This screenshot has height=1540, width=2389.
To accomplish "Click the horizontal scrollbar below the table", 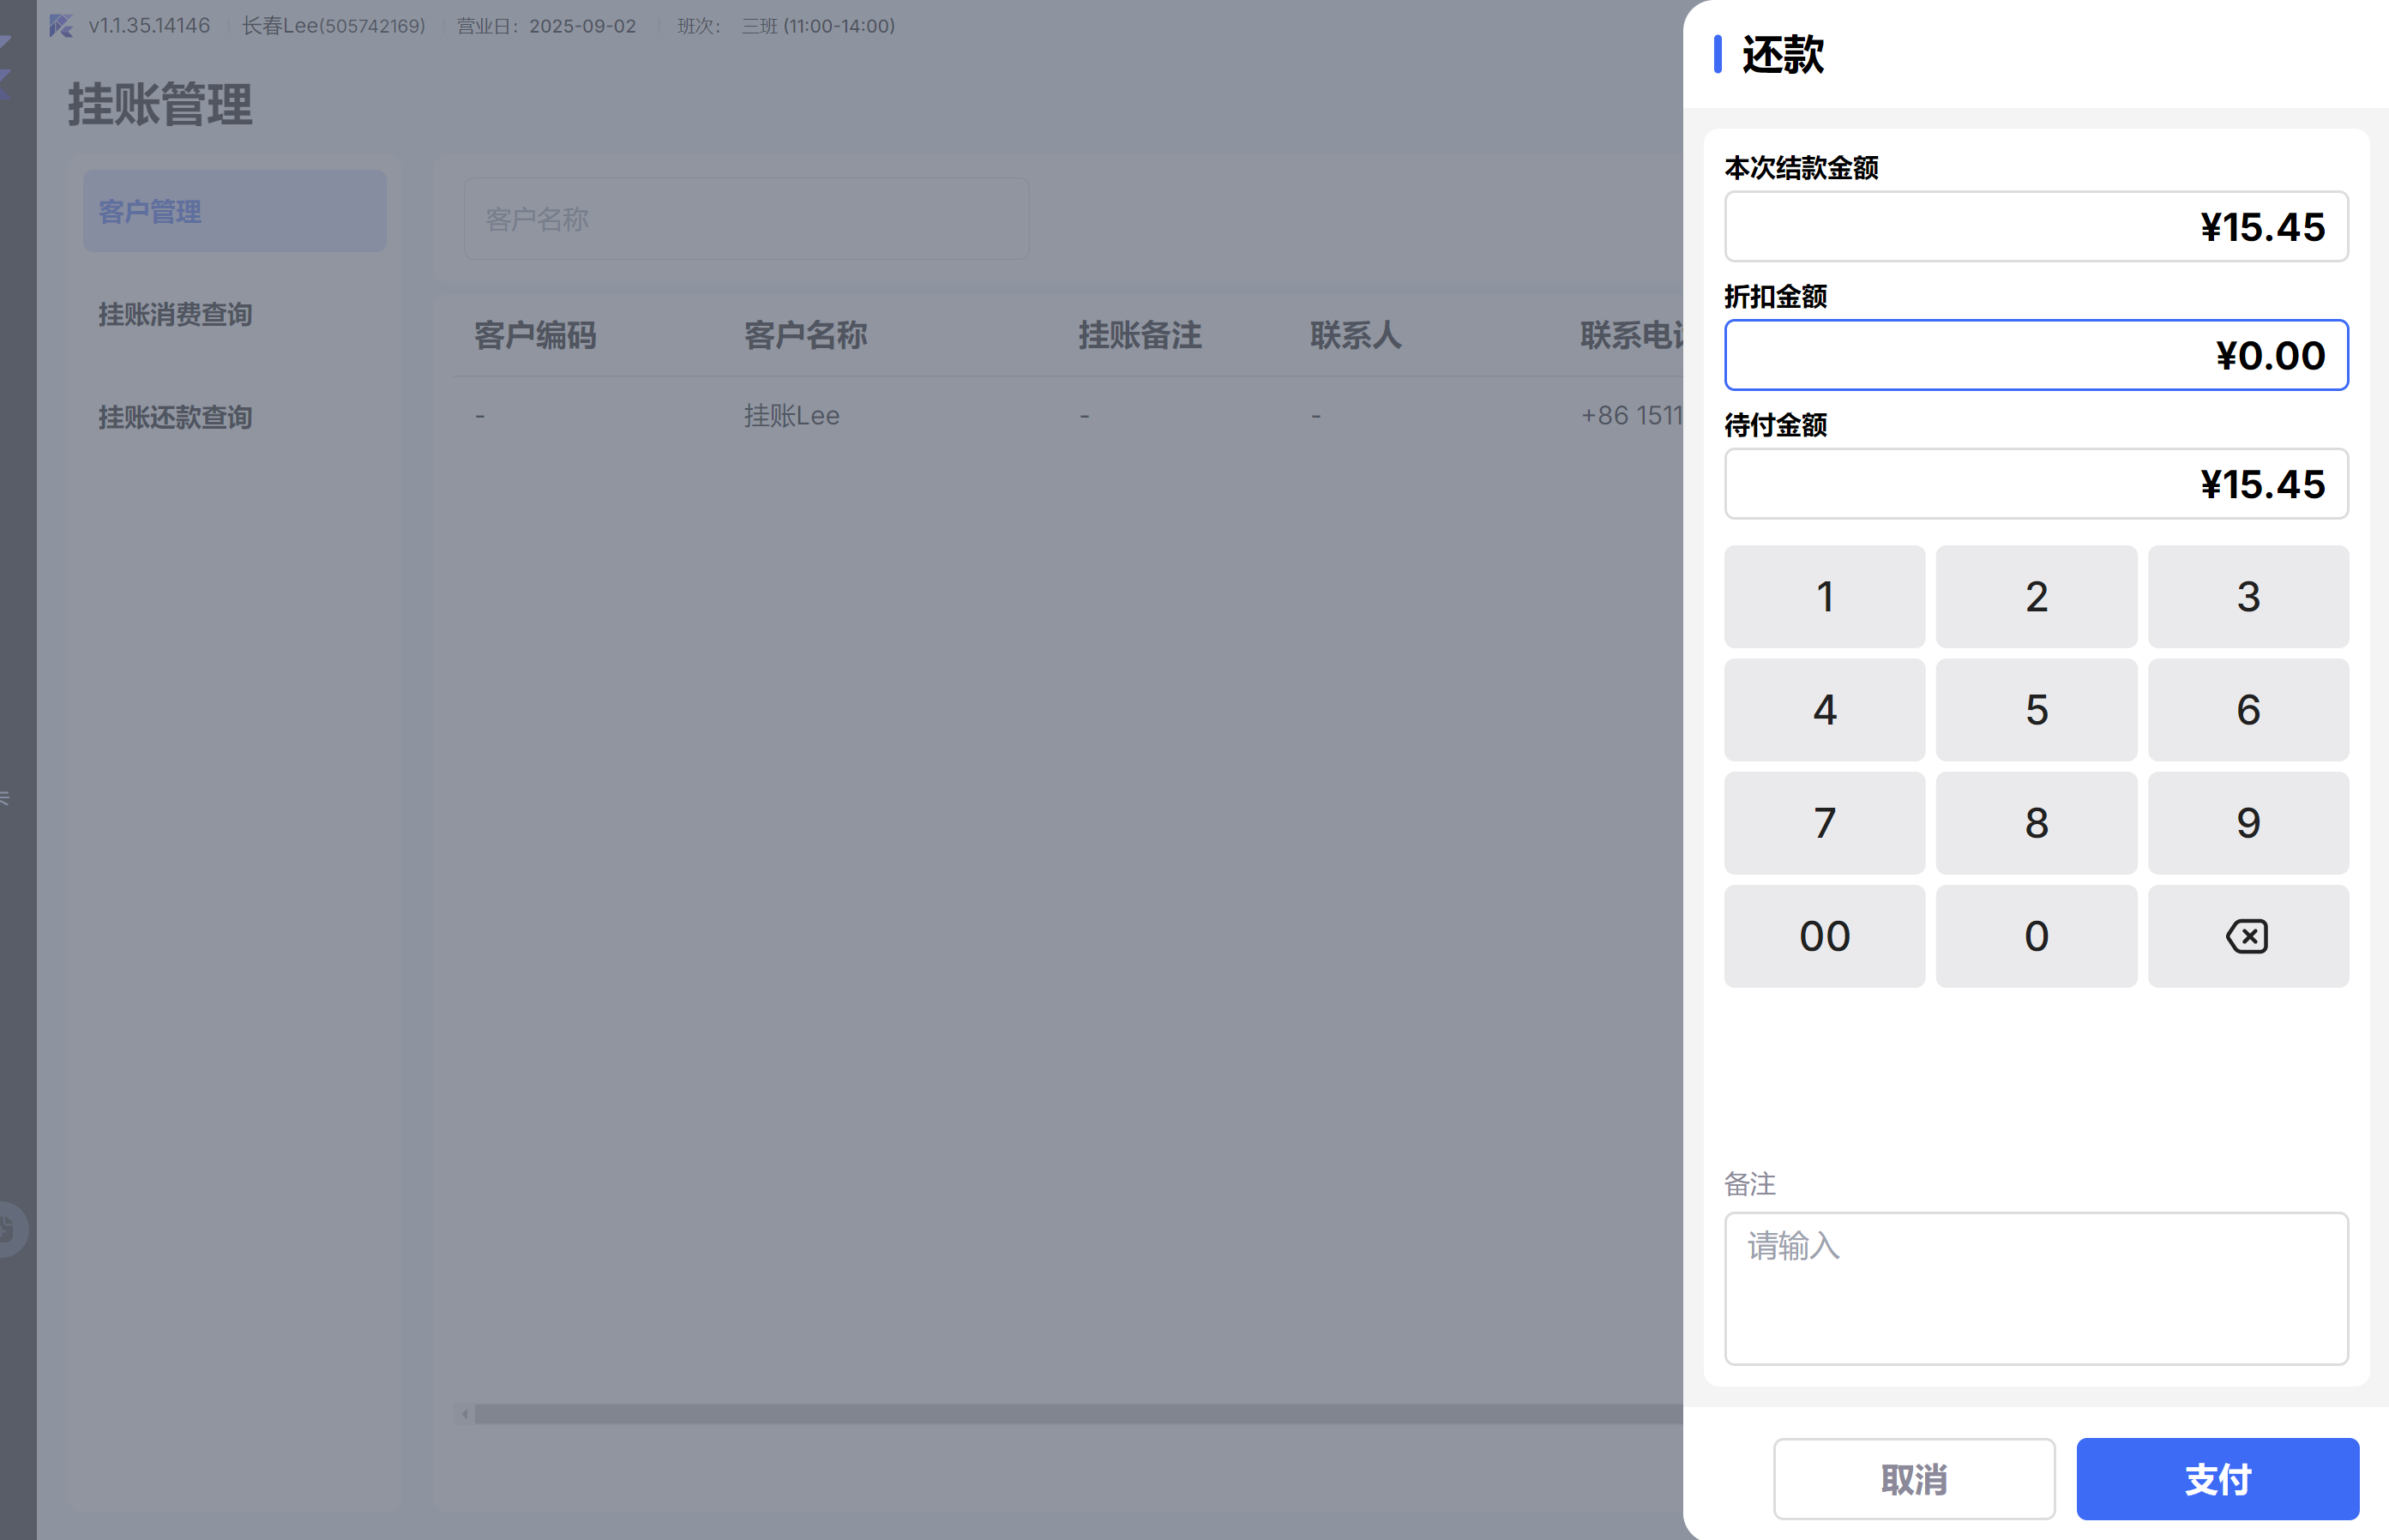I will tap(1070, 1413).
